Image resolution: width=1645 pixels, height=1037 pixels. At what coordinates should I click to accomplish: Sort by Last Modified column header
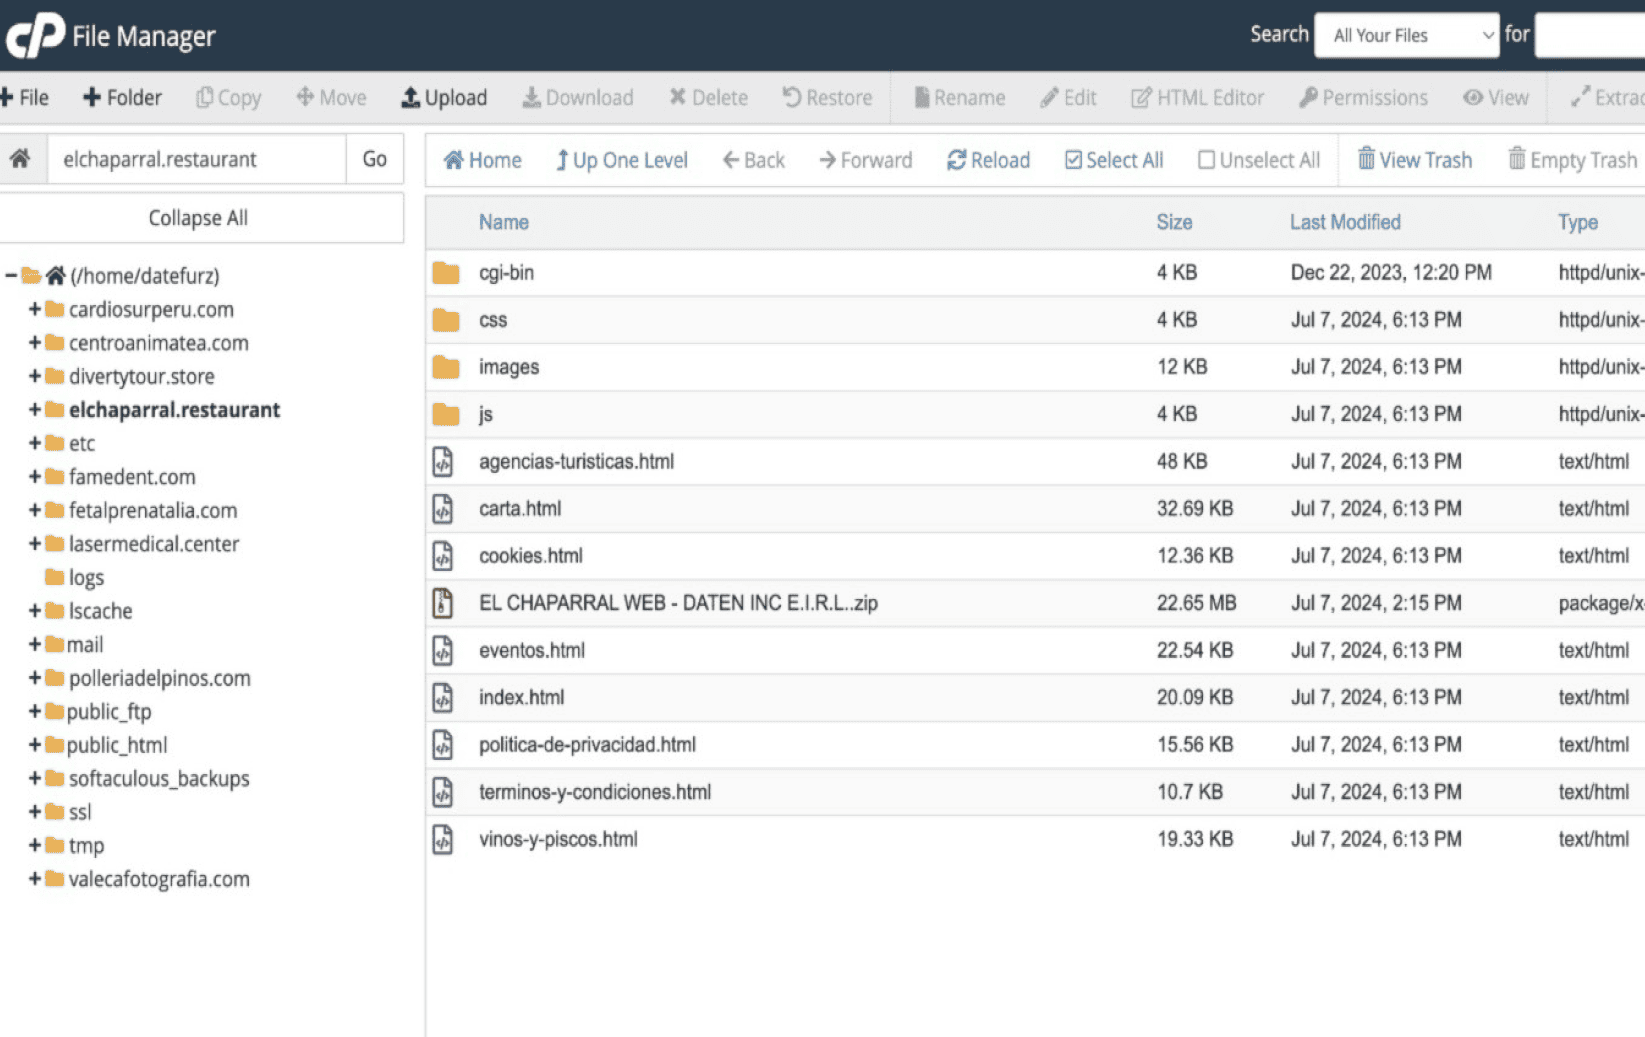1344,222
